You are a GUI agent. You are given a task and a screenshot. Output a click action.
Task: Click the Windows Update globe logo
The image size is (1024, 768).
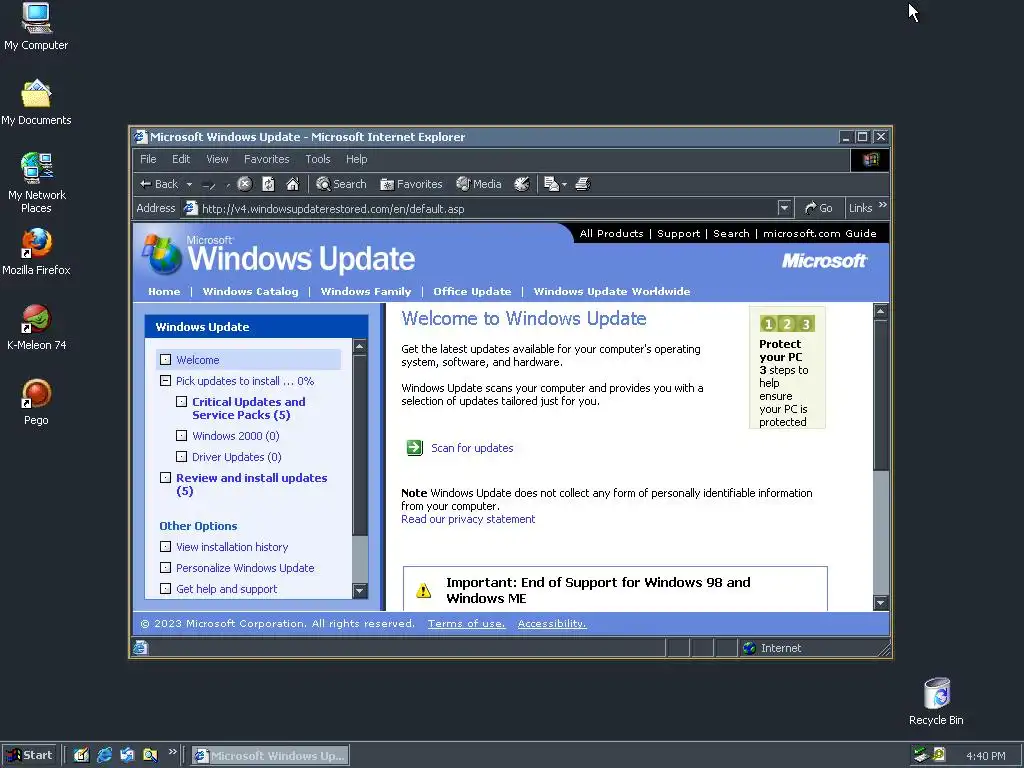162,255
